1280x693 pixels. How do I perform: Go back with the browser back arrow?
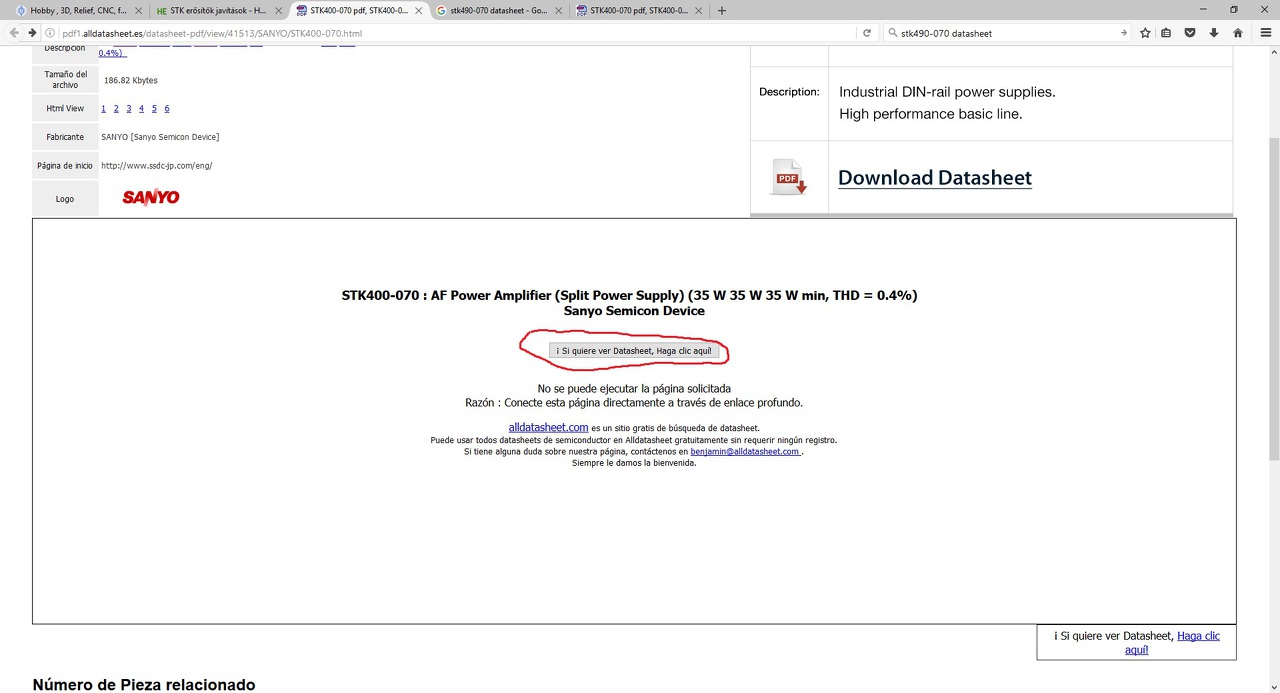coord(14,33)
